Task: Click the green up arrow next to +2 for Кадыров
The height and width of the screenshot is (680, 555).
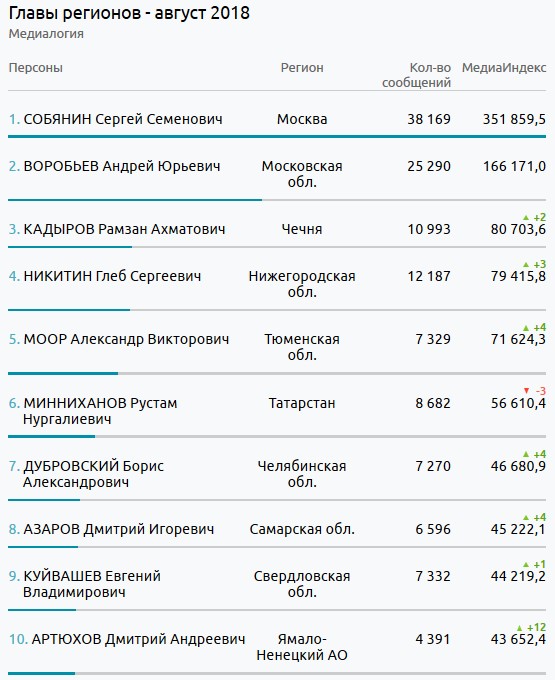Action: pyautogui.click(x=526, y=217)
